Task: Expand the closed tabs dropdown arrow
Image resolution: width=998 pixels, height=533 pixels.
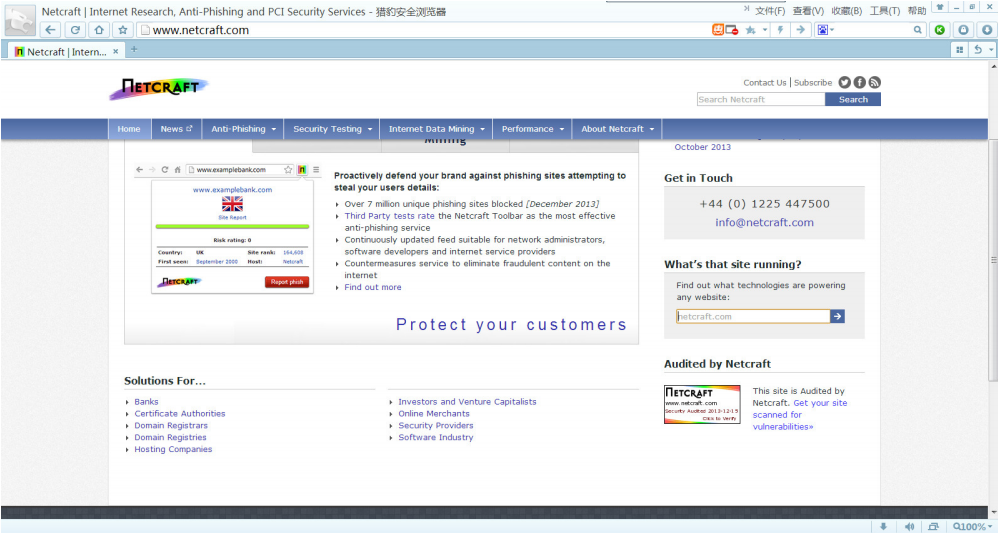Action: point(992,50)
